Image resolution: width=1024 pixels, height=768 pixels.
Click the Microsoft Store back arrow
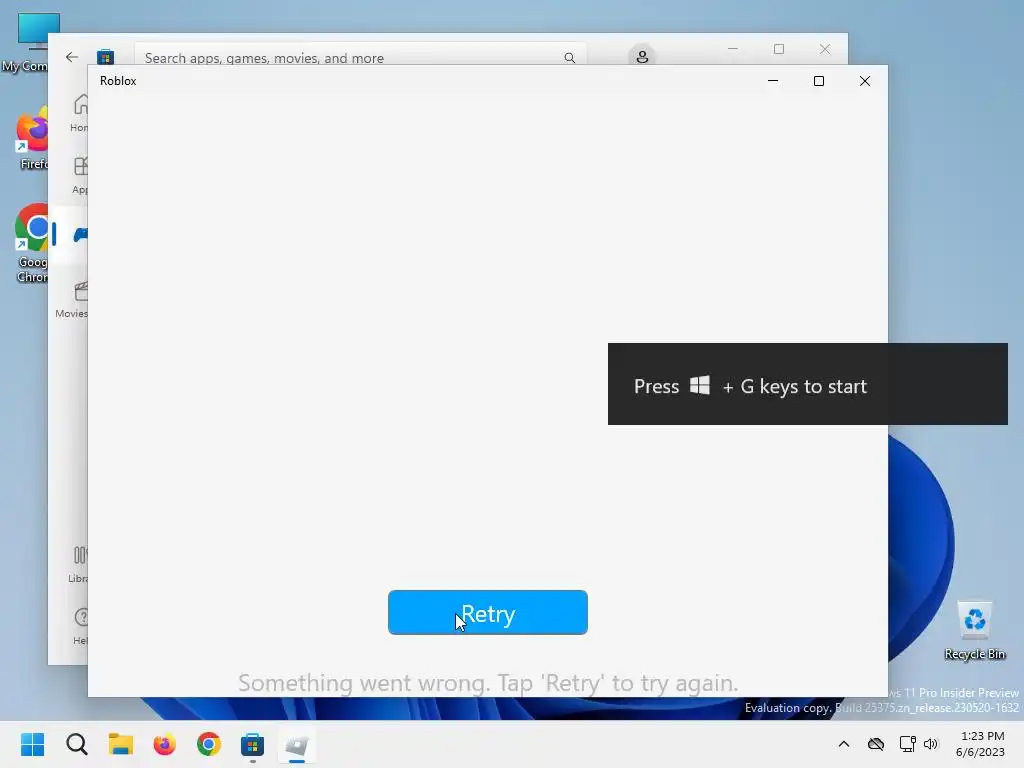click(x=72, y=57)
